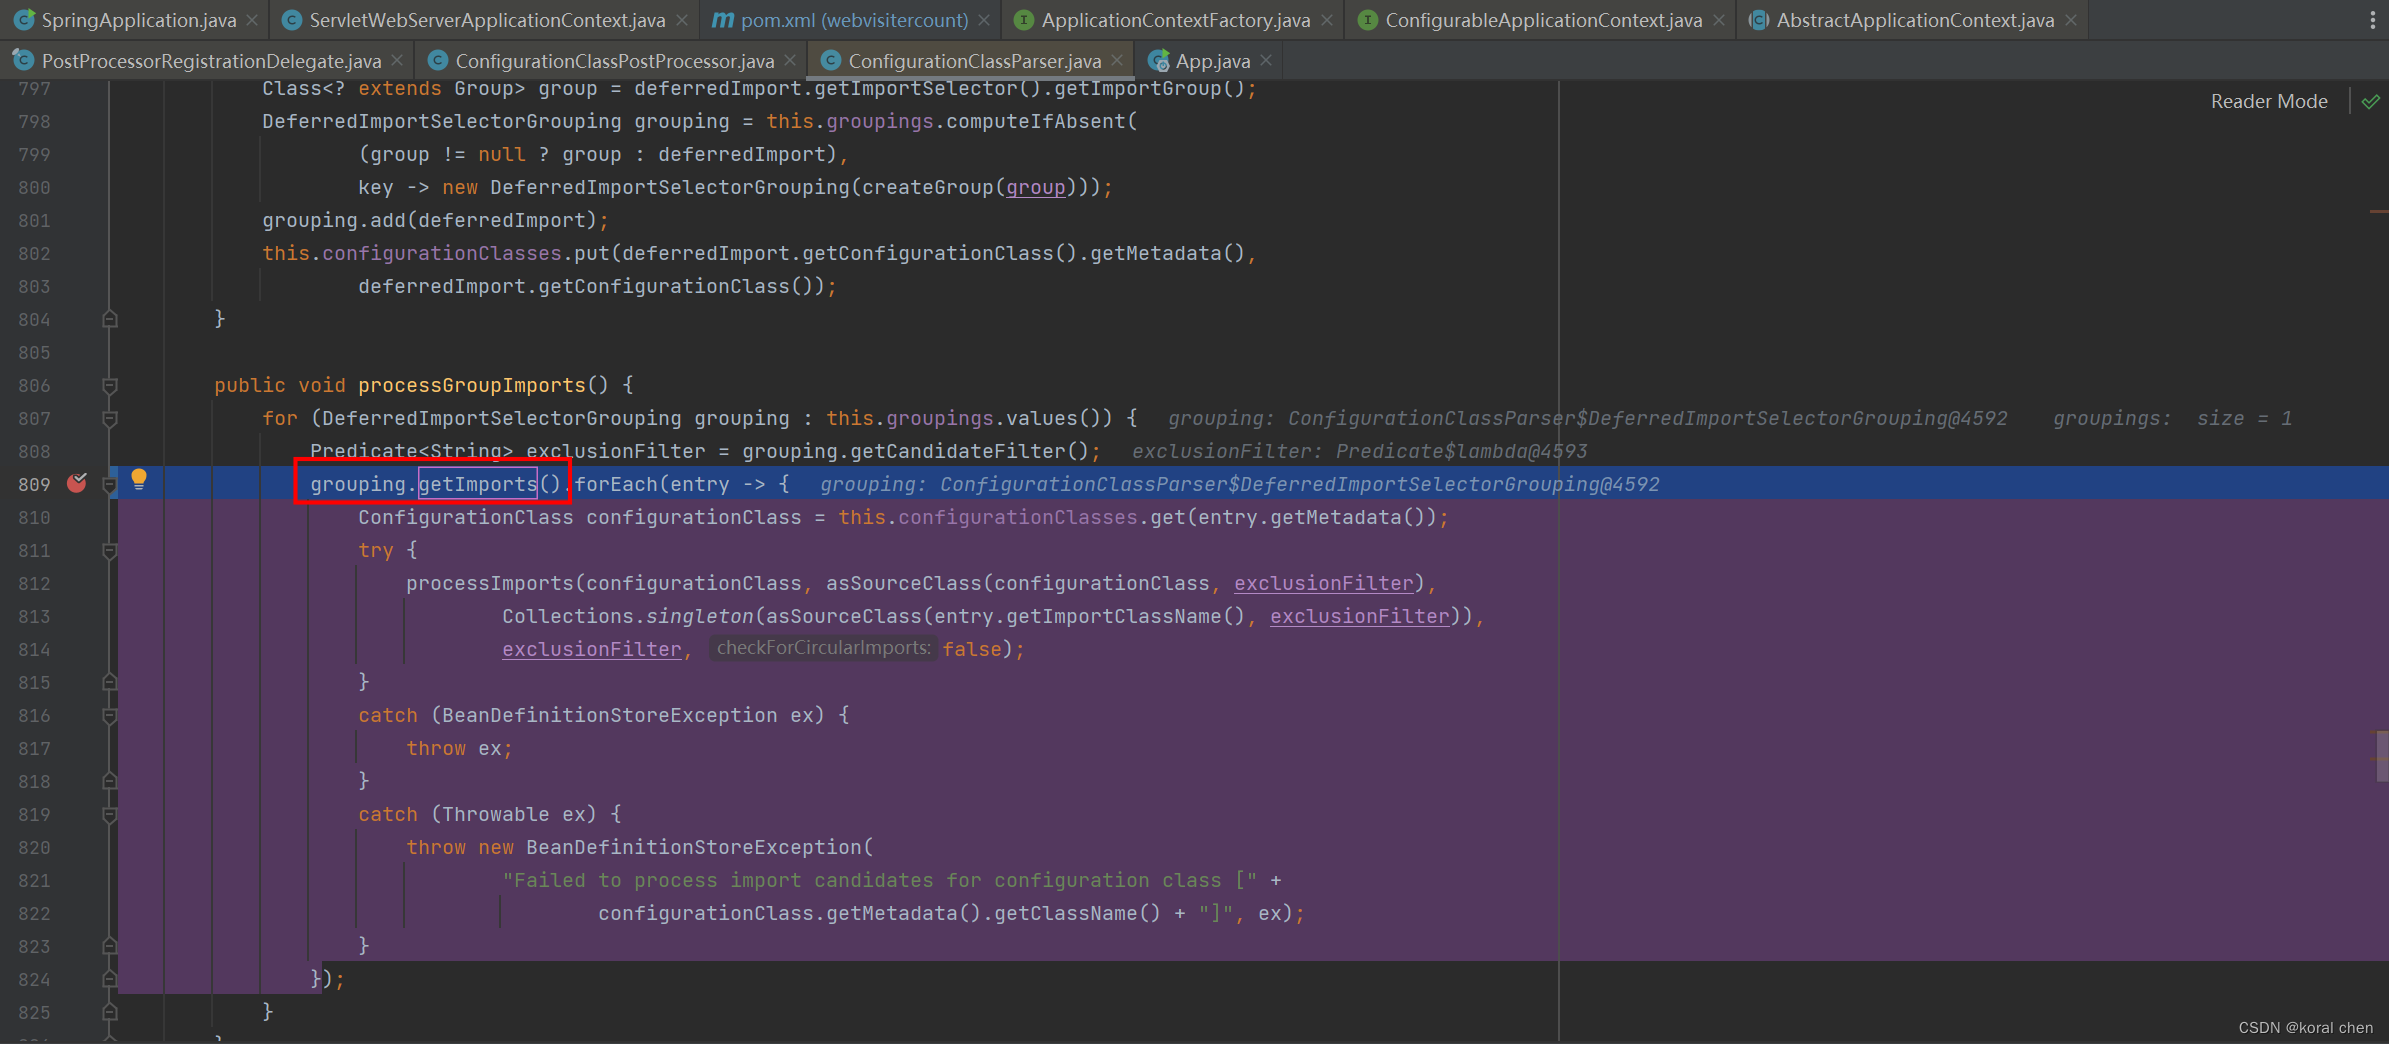Click the configurationClasses field on line 802
This screenshot has width=2389, height=1044.
click(x=442, y=254)
